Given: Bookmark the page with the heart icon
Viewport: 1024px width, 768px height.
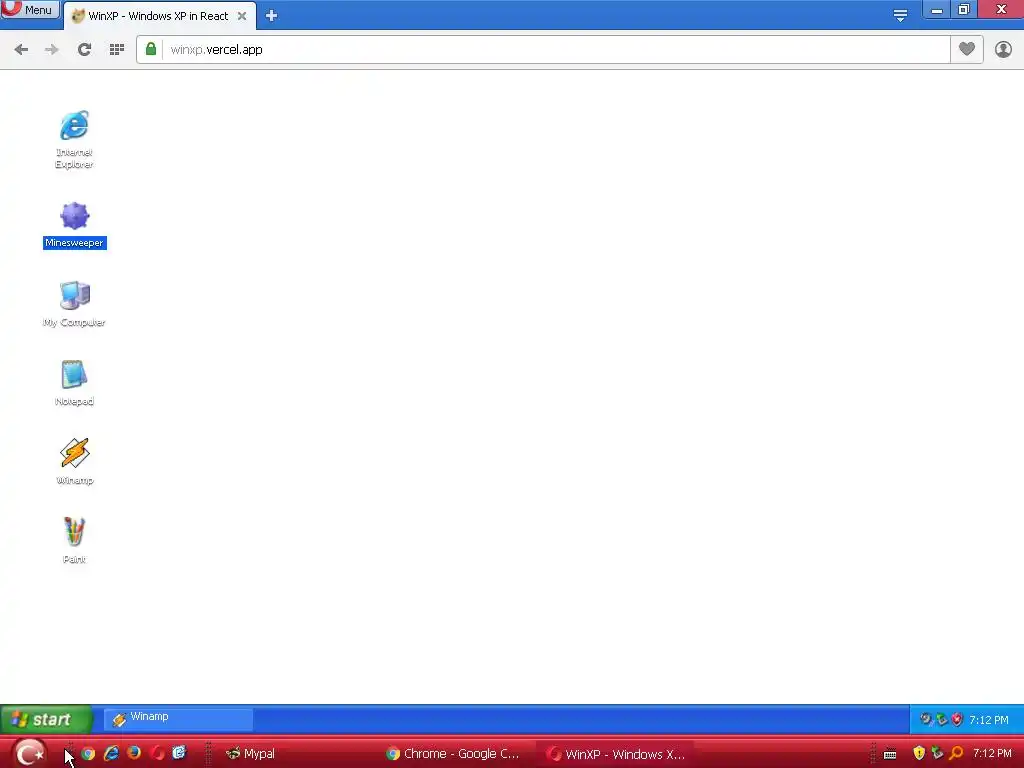Looking at the screenshot, I should tap(967, 50).
